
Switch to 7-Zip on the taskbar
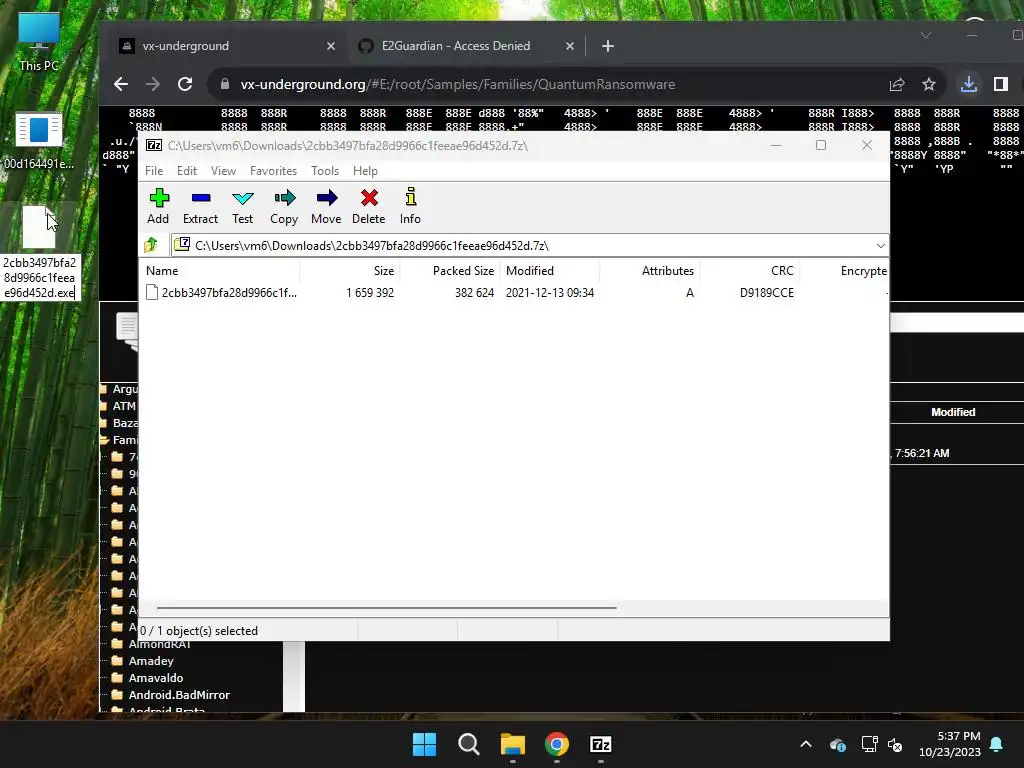600,744
